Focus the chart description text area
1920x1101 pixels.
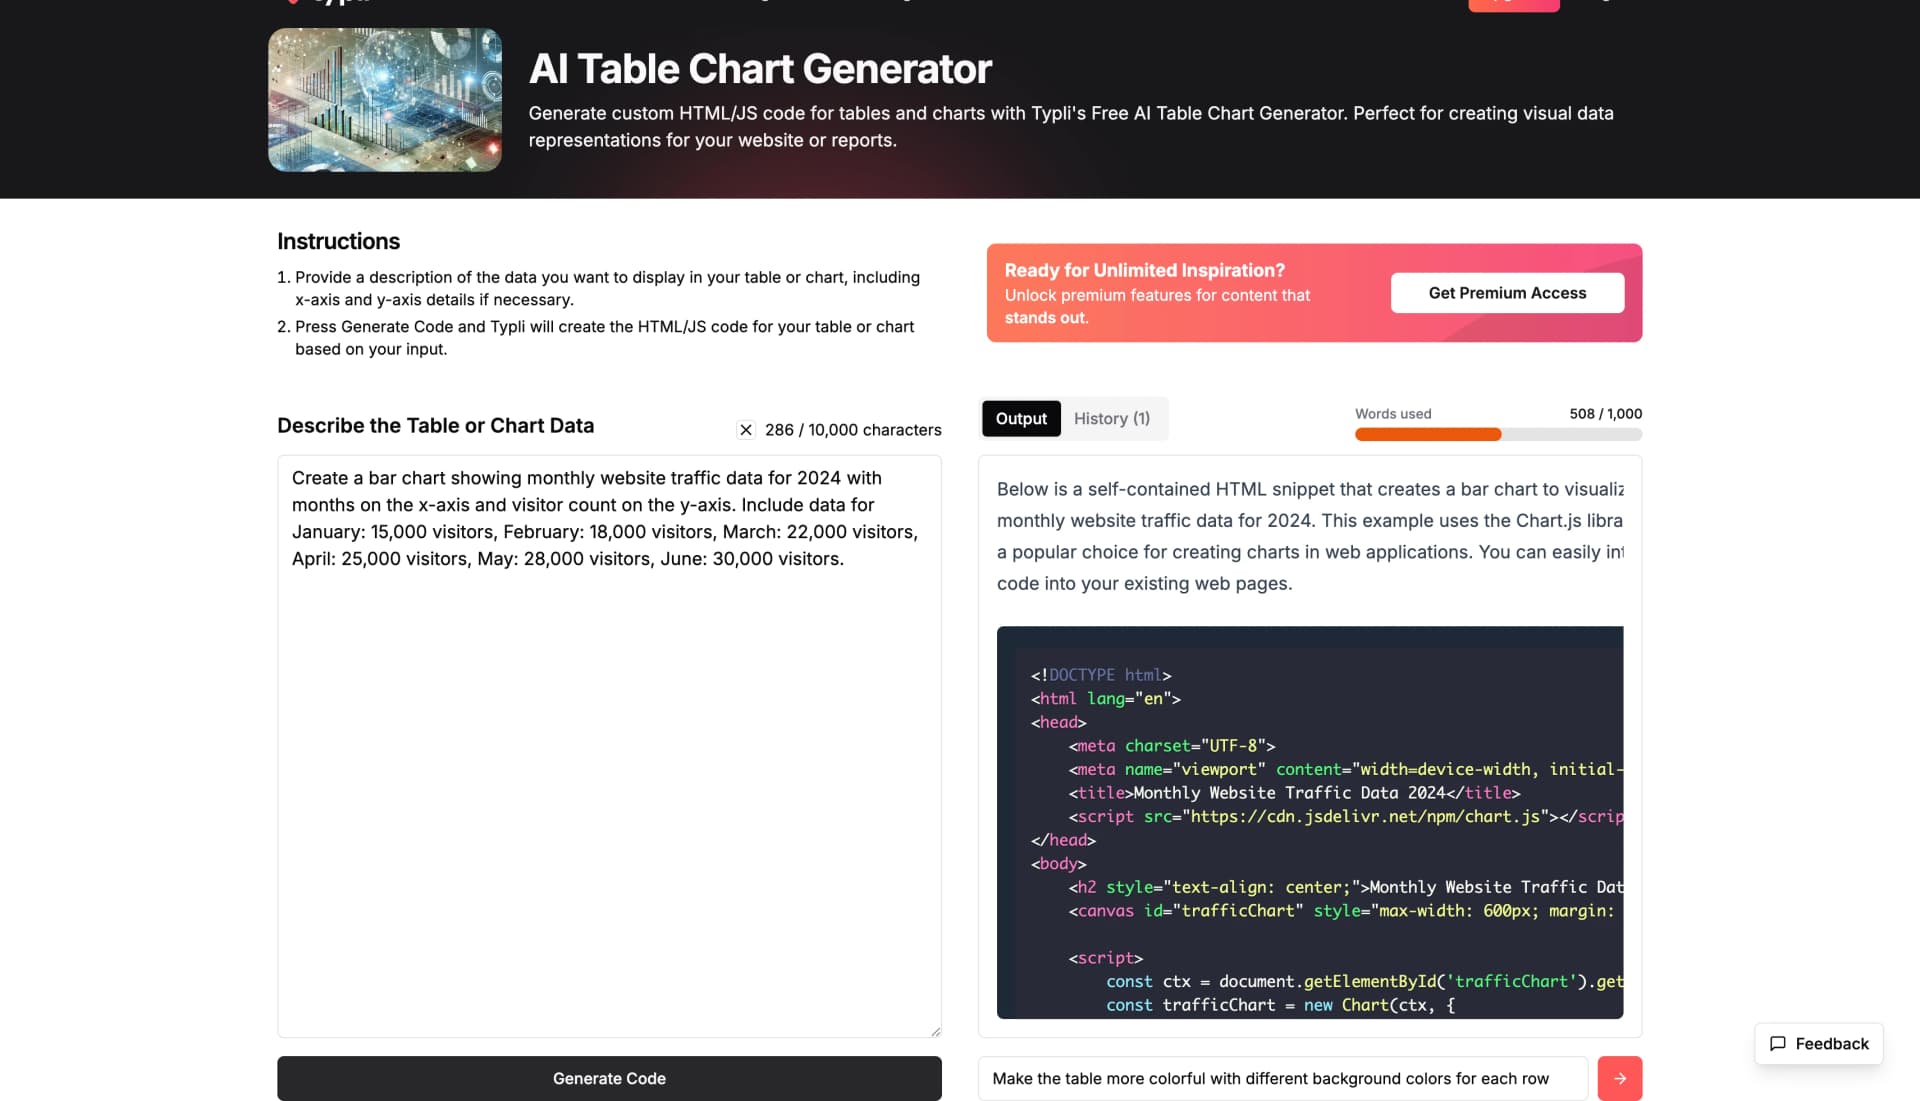tap(609, 746)
